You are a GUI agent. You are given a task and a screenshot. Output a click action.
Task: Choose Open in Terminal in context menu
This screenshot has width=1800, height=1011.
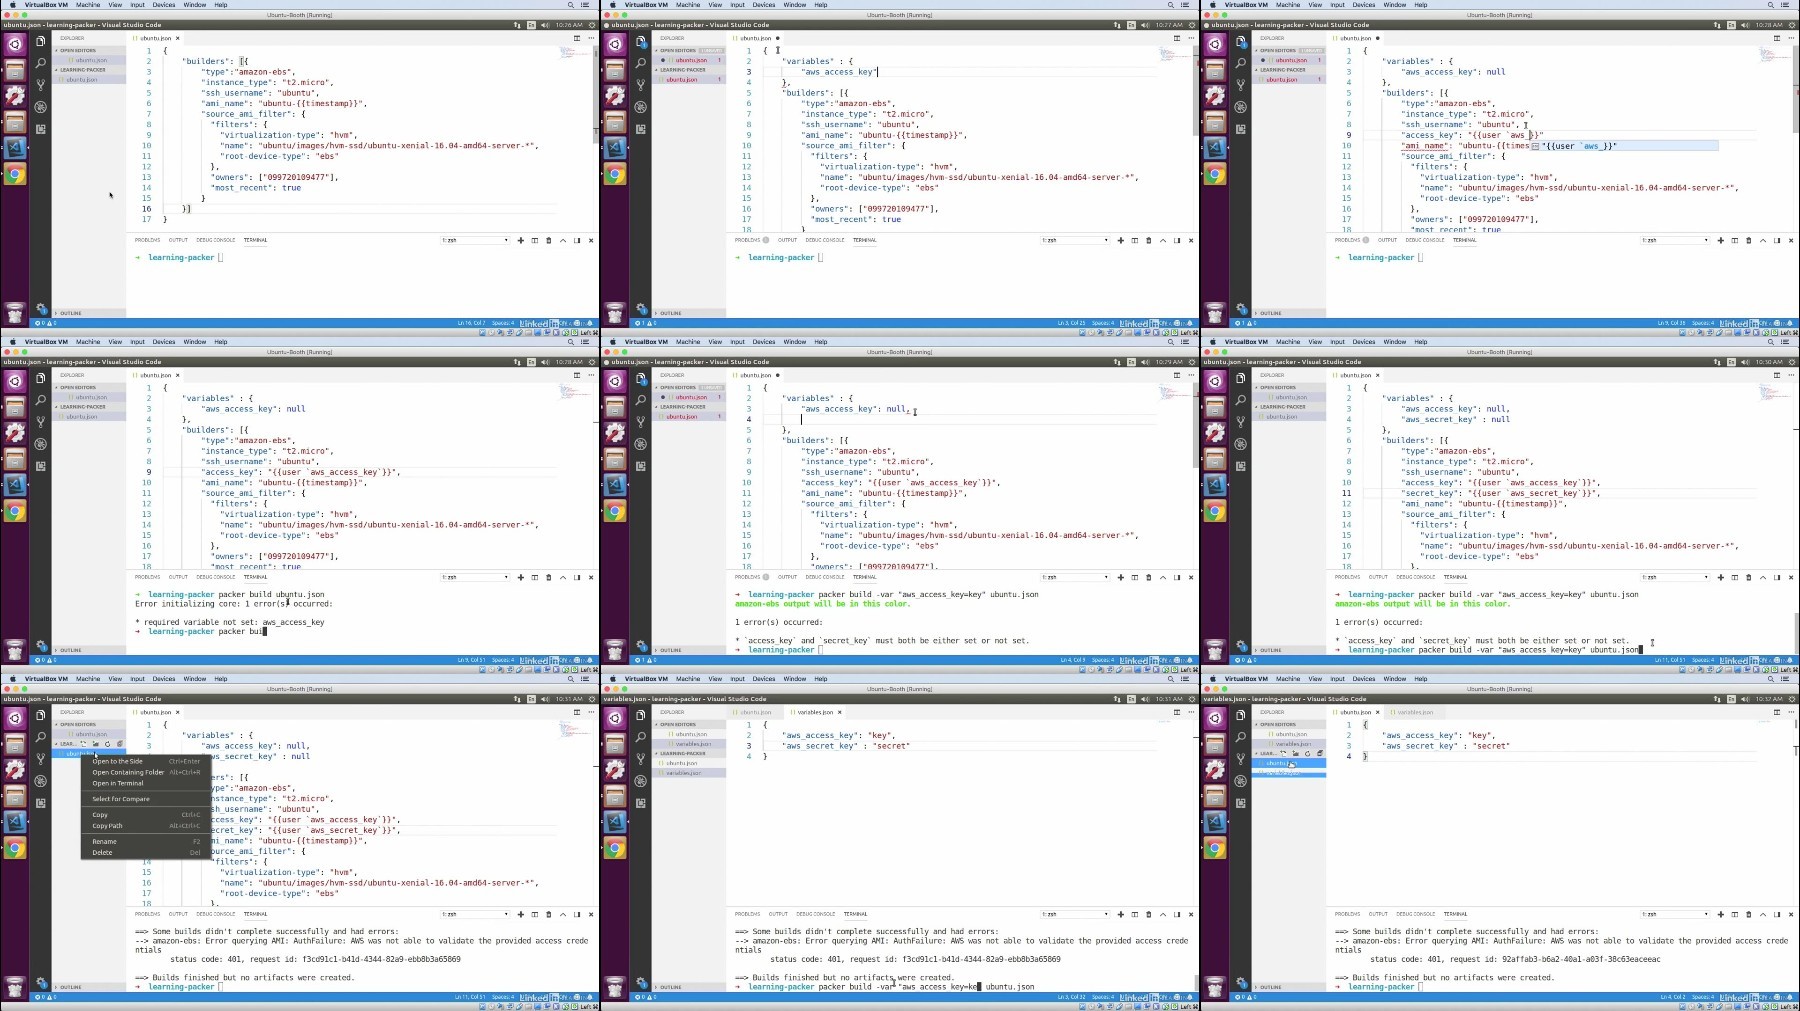point(146,783)
